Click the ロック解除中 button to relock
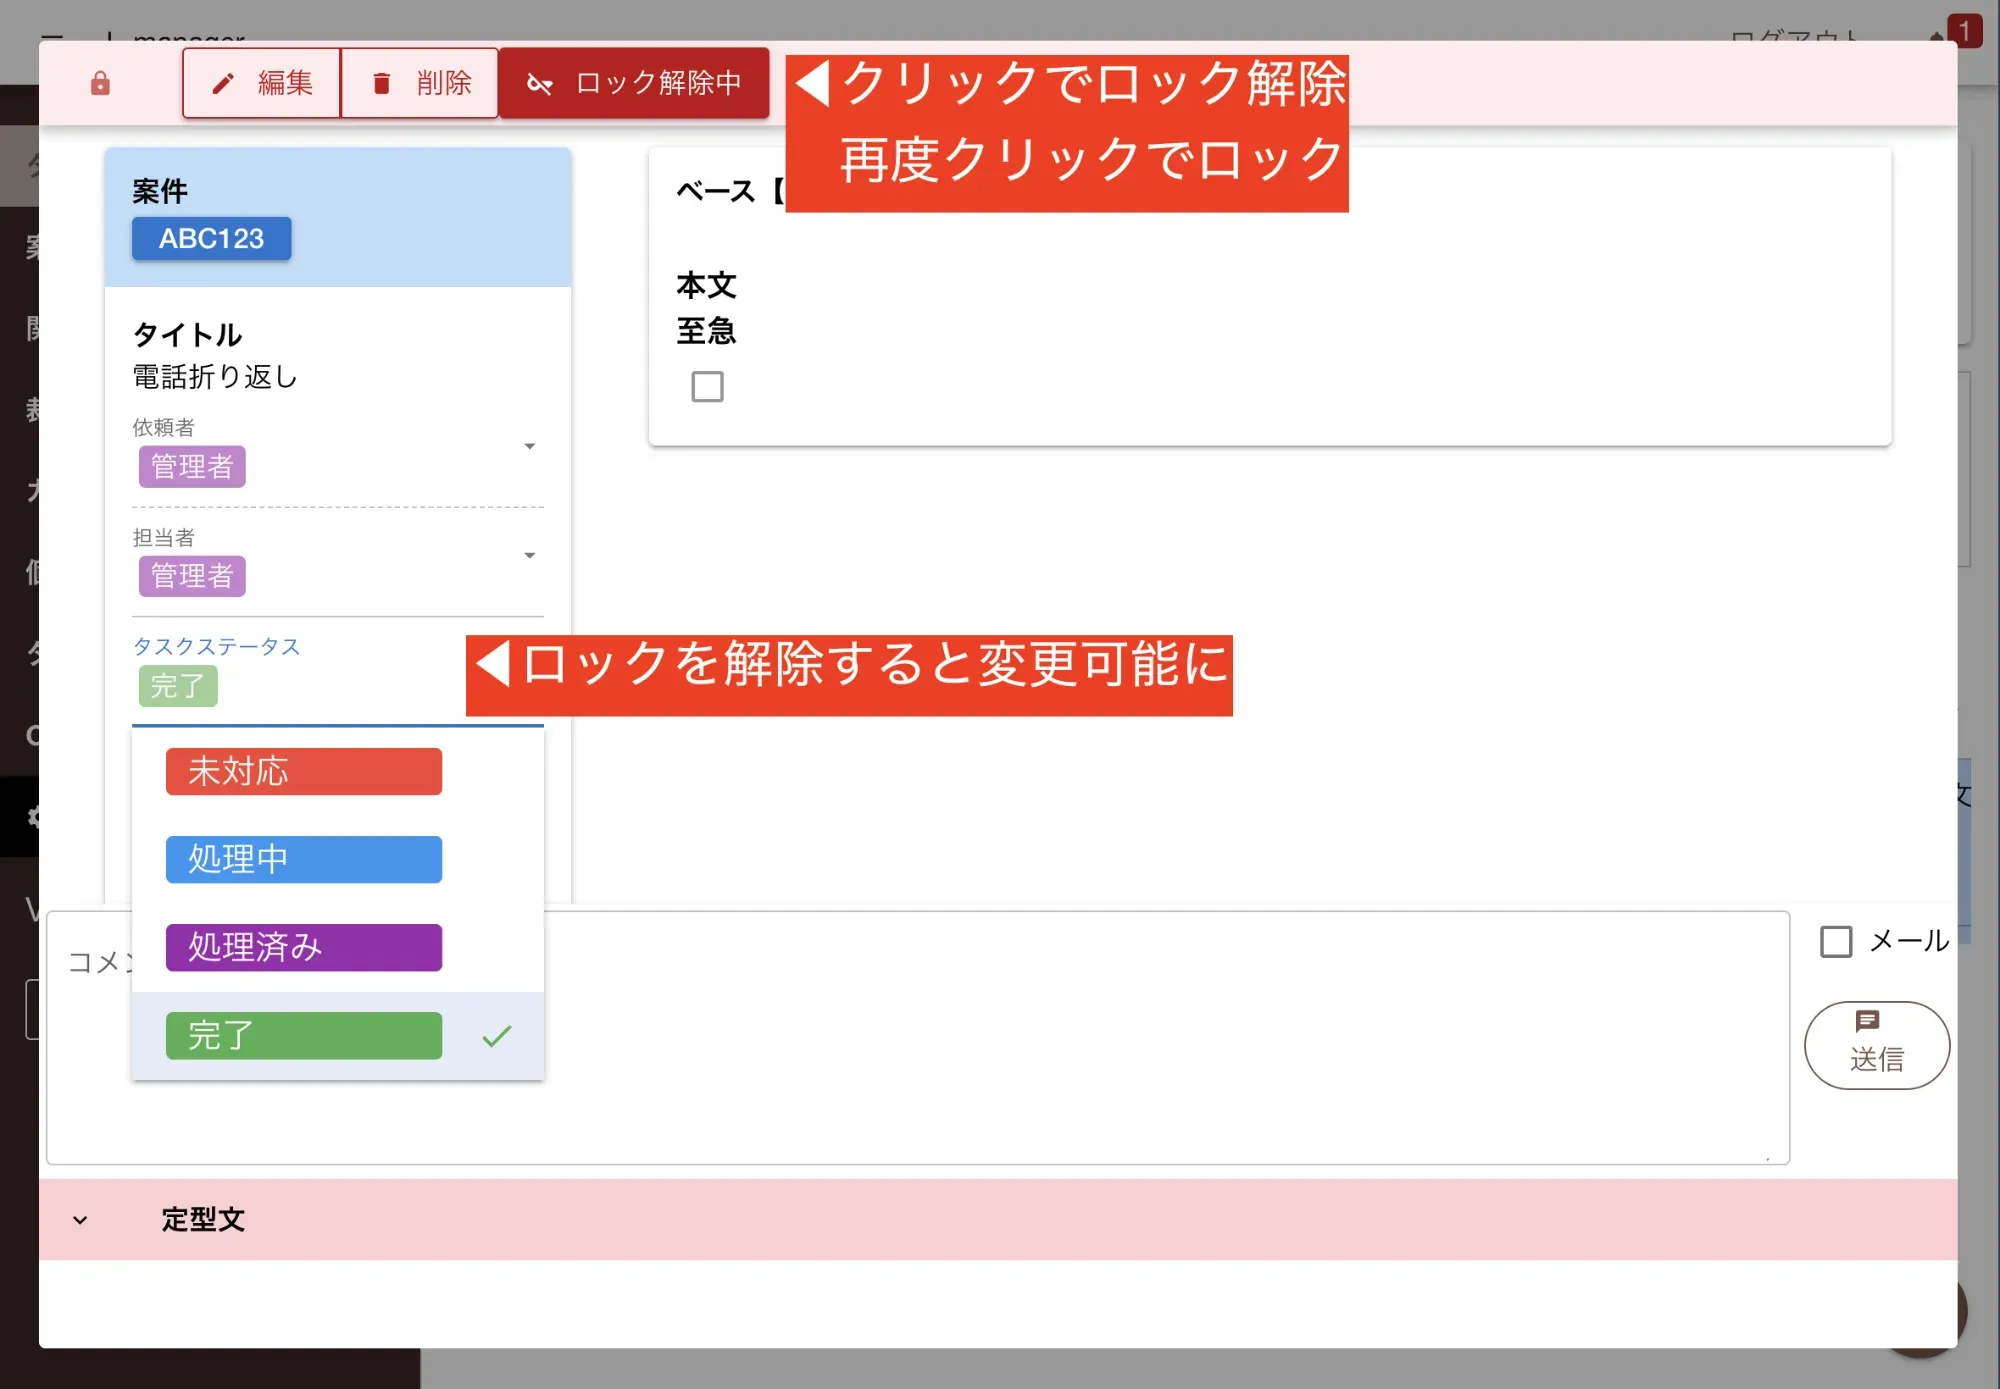 pyautogui.click(x=633, y=83)
